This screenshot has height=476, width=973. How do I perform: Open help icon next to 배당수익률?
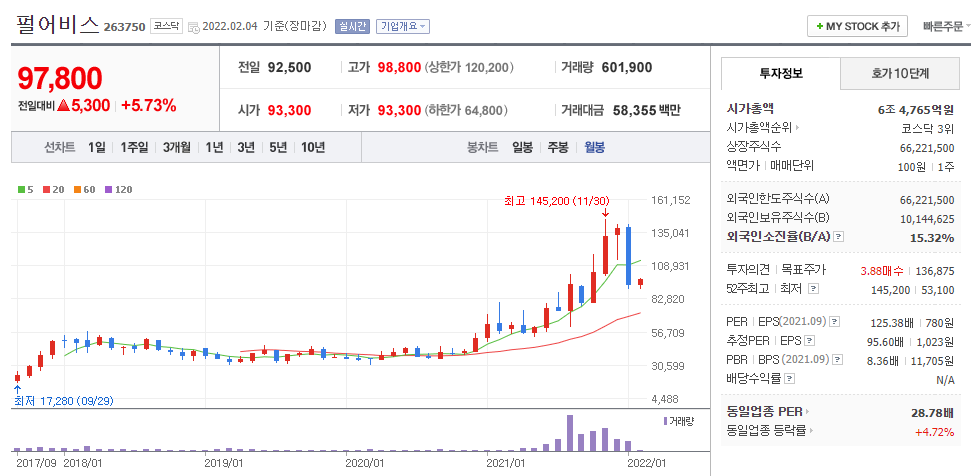tap(788, 378)
